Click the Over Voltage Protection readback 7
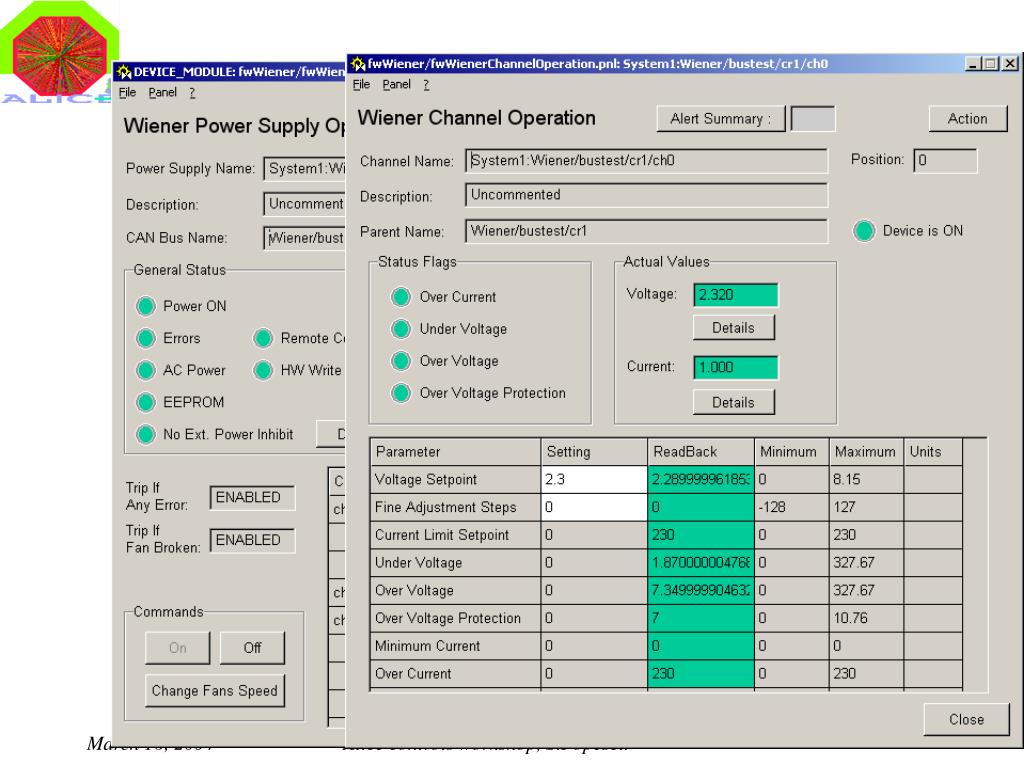Image resolution: width=1024 pixels, height=768 pixels. click(700, 618)
